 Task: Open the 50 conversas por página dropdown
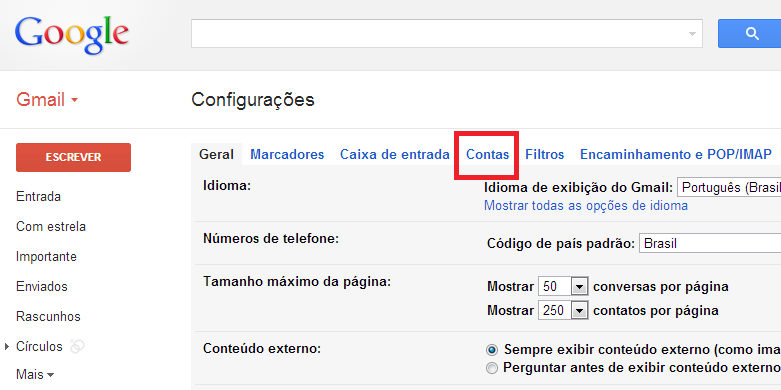point(563,287)
